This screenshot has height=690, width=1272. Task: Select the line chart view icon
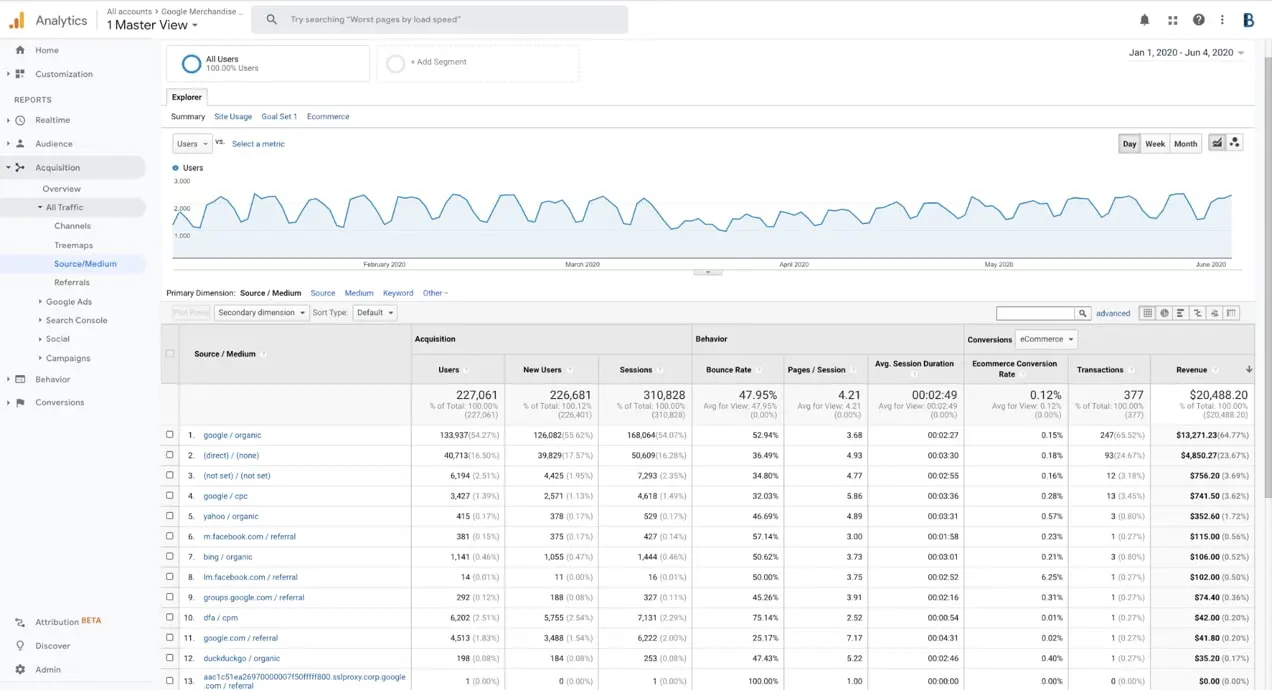[1217, 143]
